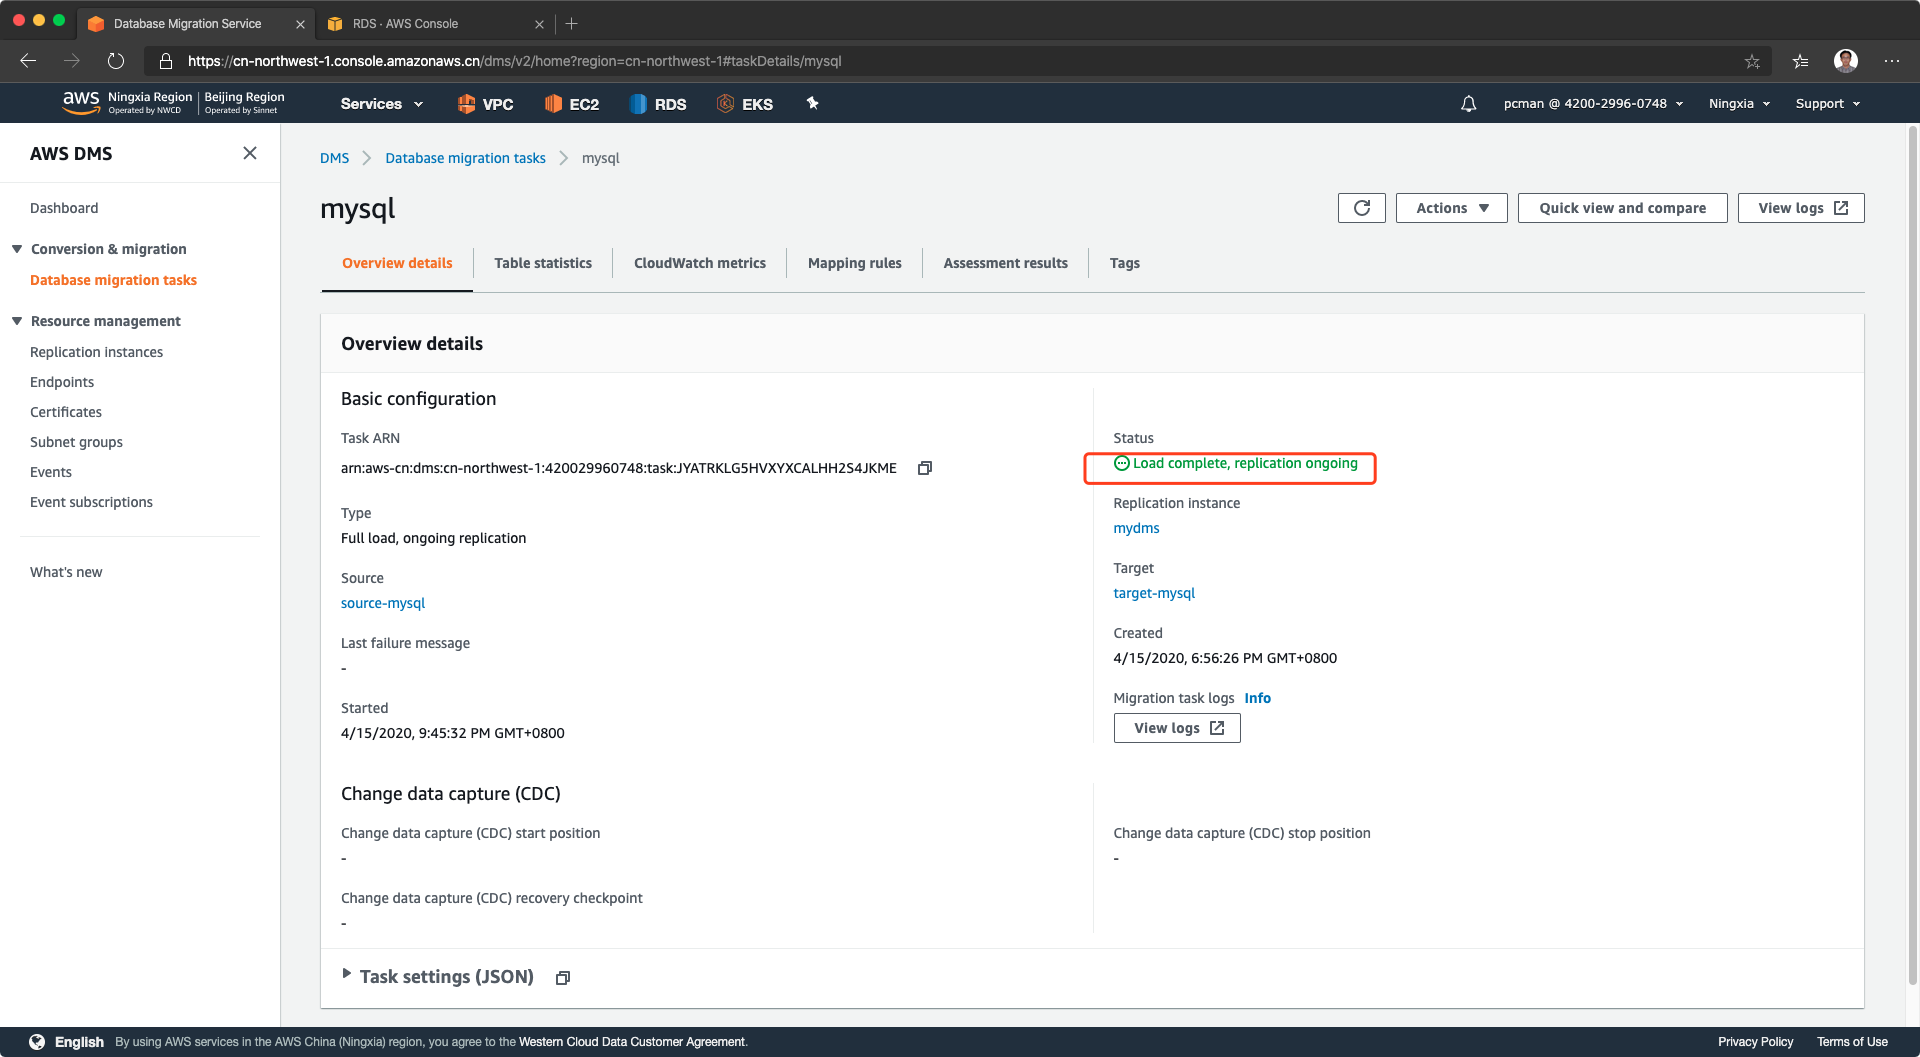Bookmark this page with the star icon
The height and width of the screenshot is (1057, 1920).
pos(1752,61)
